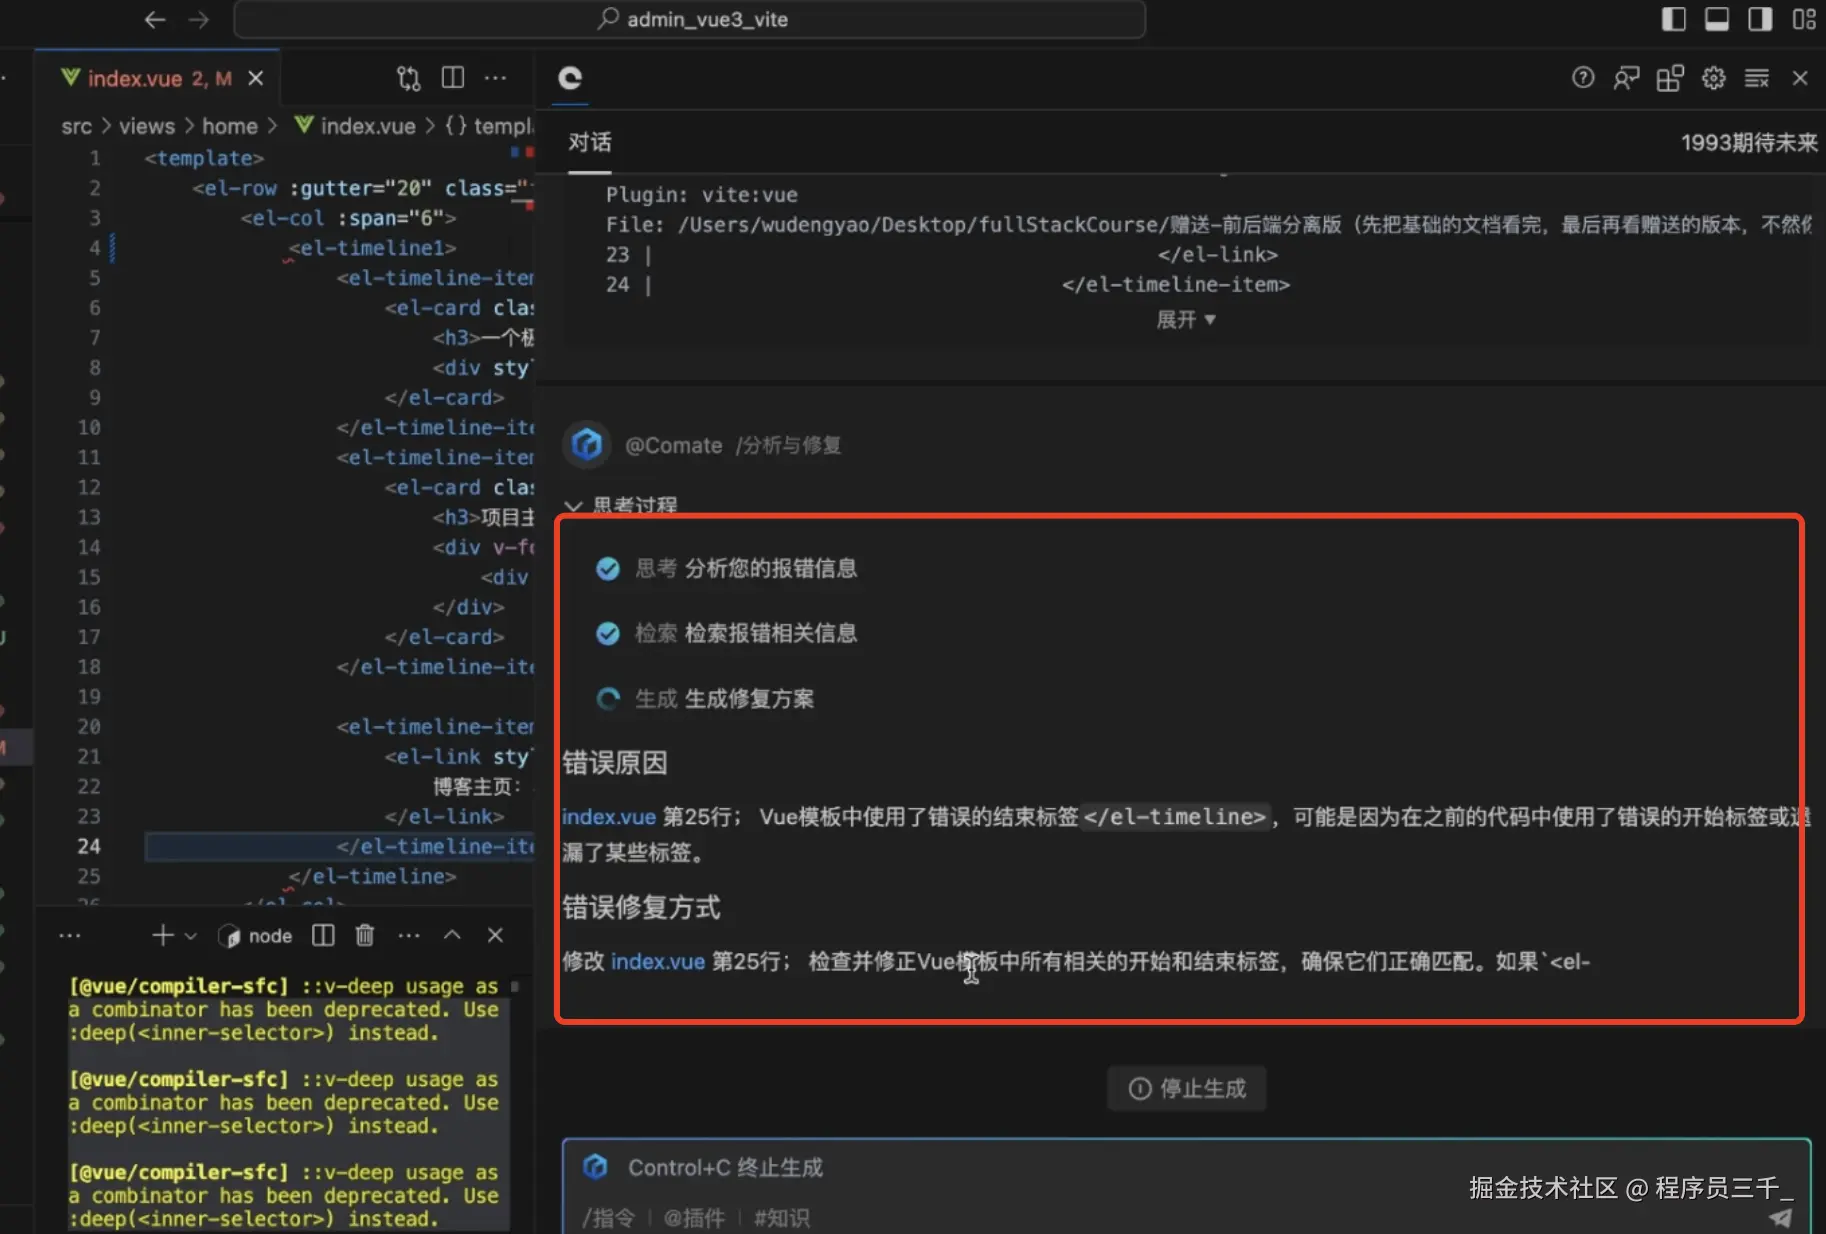Click the </el-link> tag on line 23
The width and height of the screenshot is (1826, 1234).
click(x=445, y=817)
